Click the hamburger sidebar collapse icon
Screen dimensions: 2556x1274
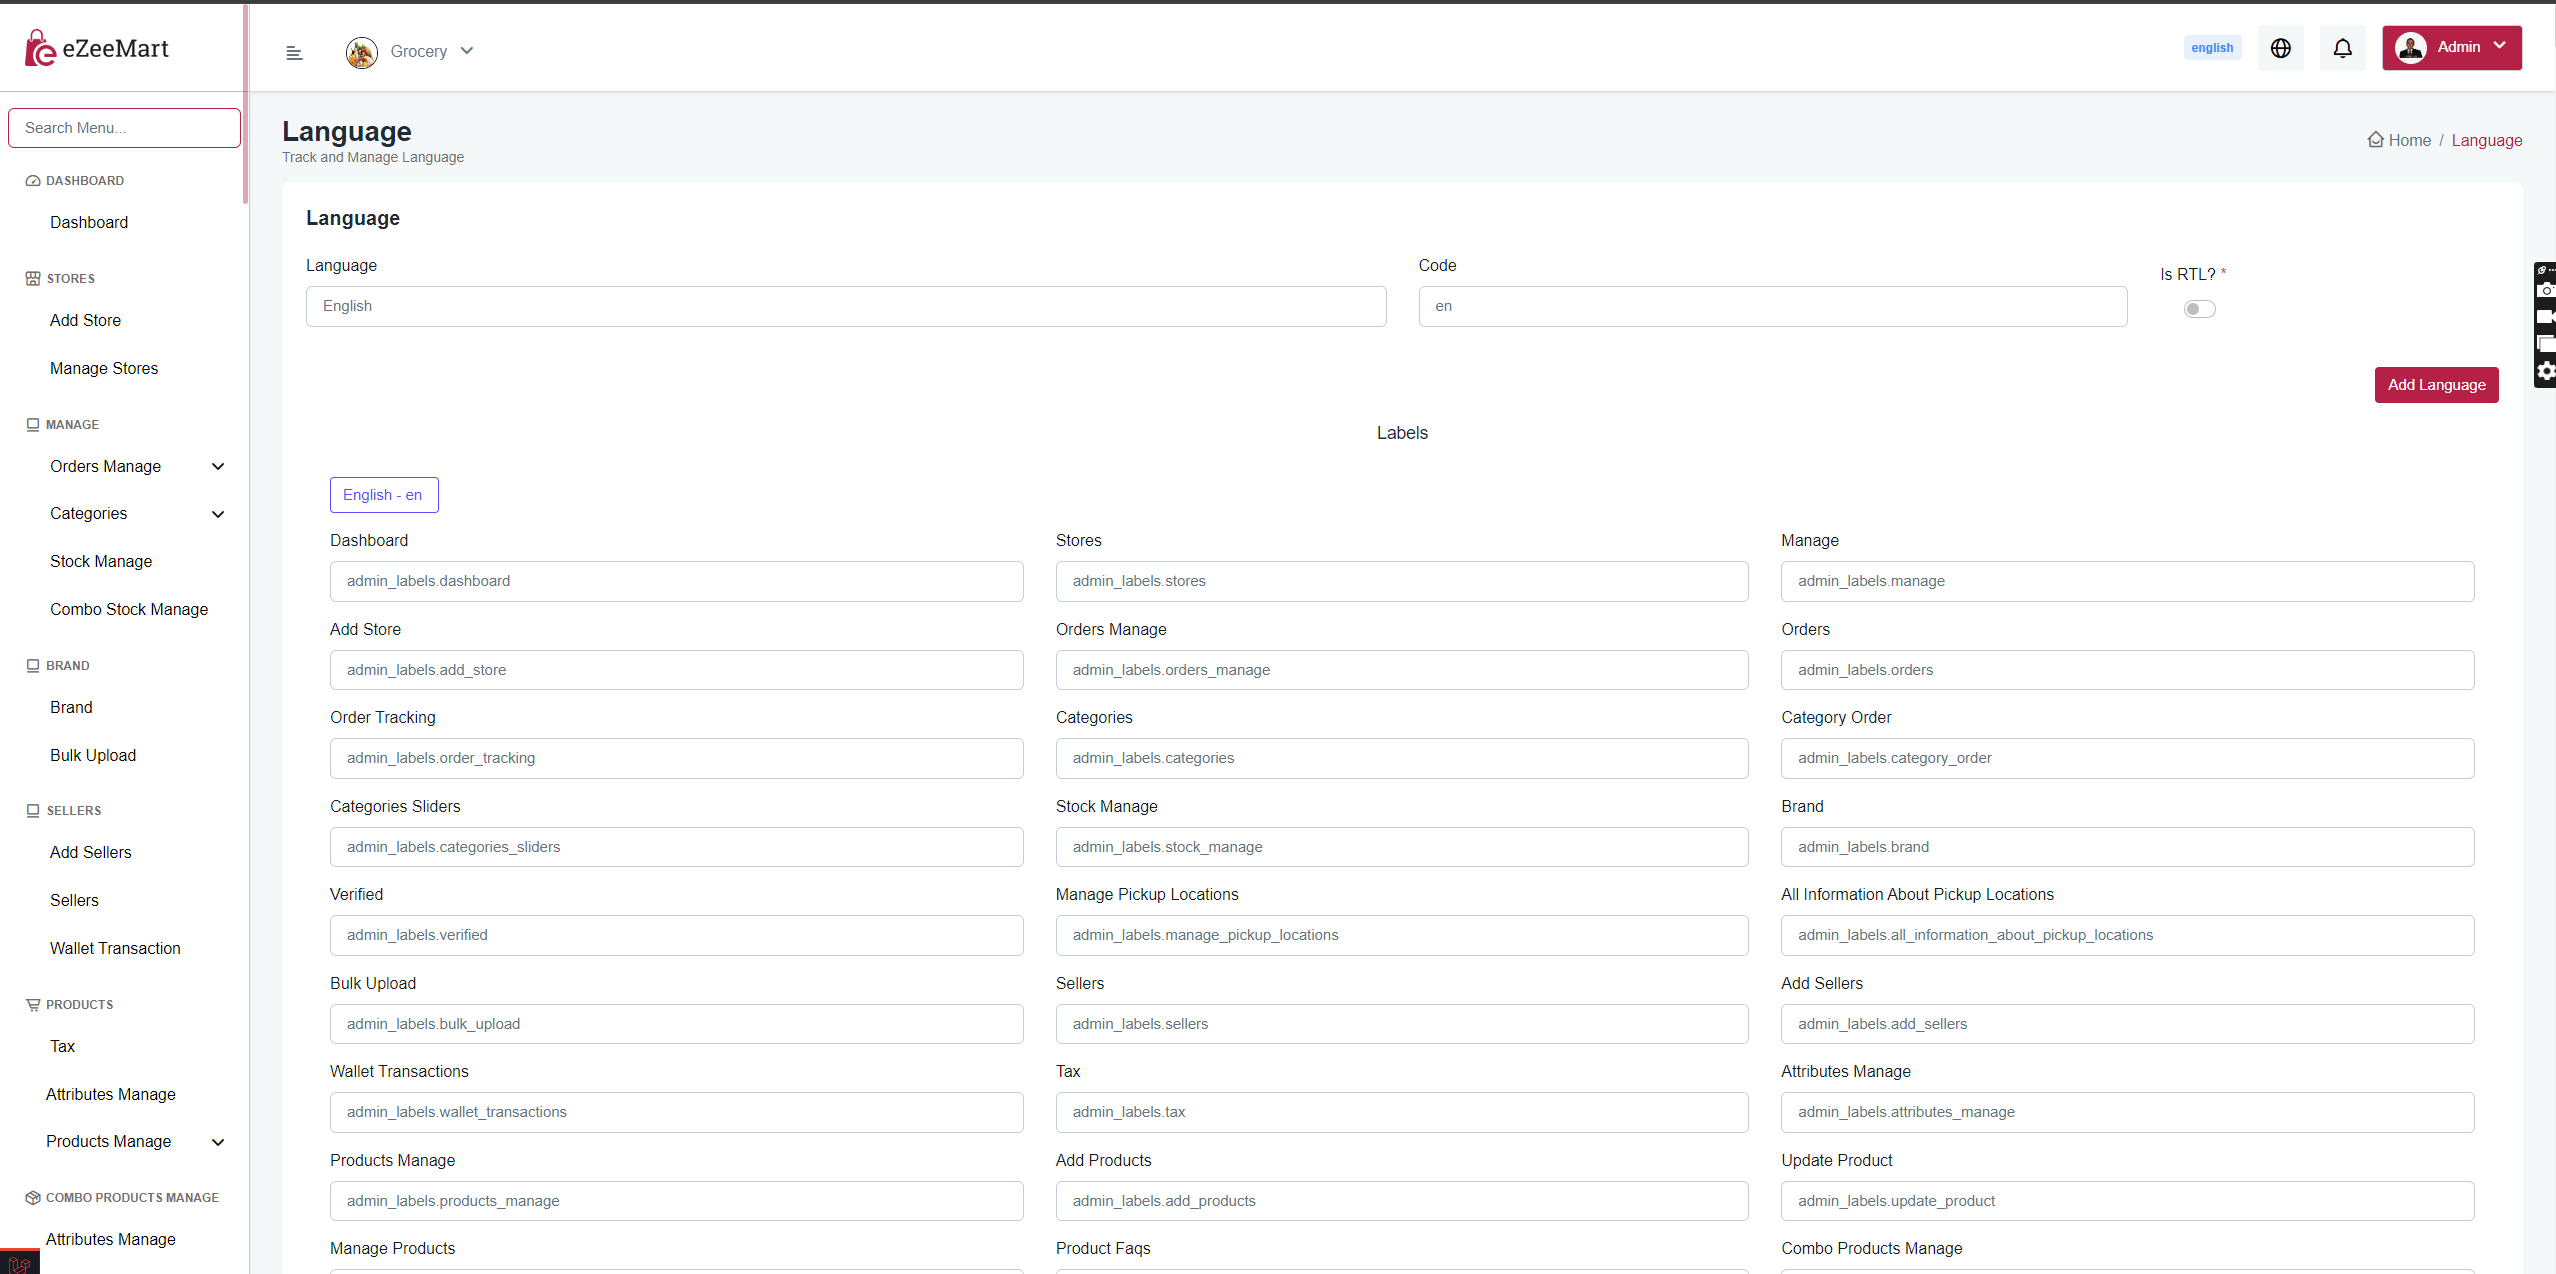(294, 53)
